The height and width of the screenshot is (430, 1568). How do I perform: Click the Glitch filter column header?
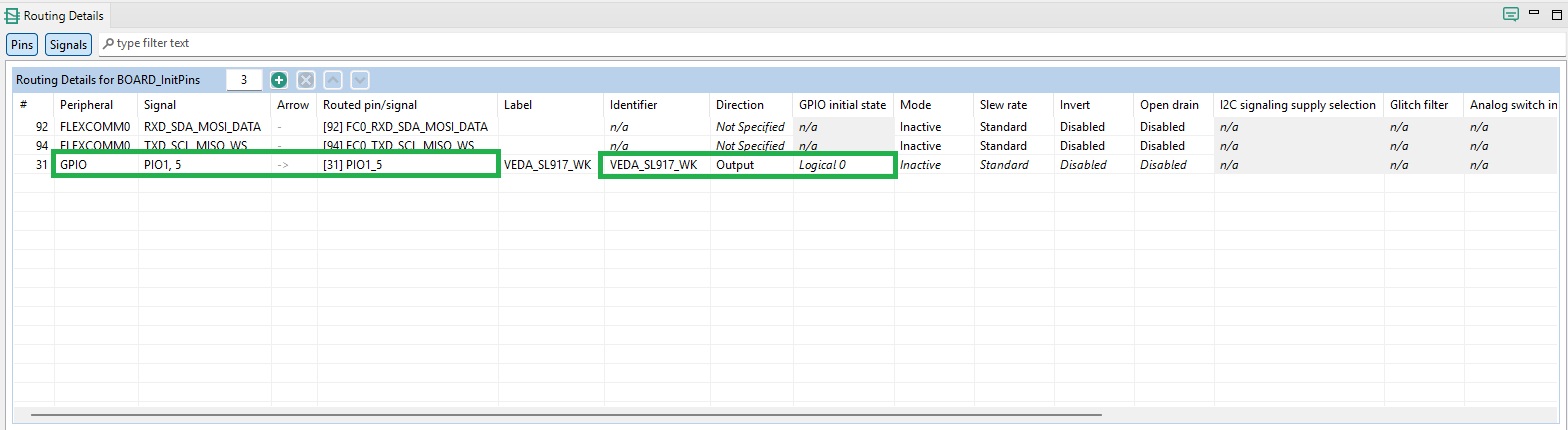tap(1424, 105)
